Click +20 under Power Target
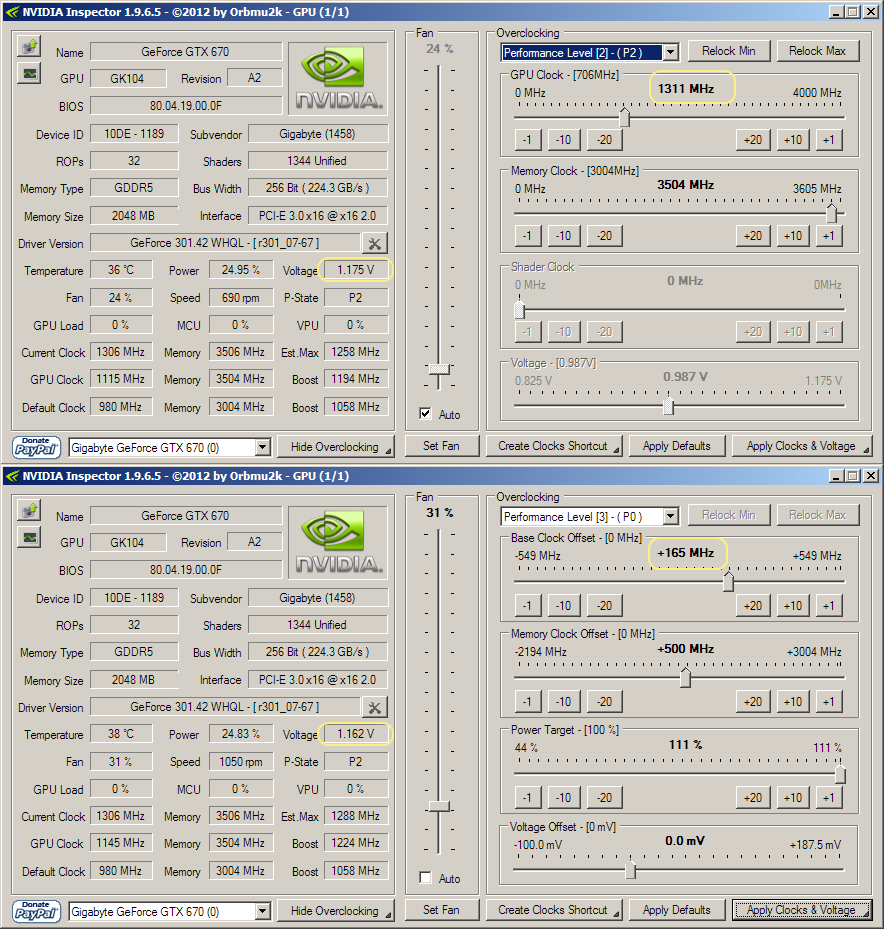 (x=753, y=798)
